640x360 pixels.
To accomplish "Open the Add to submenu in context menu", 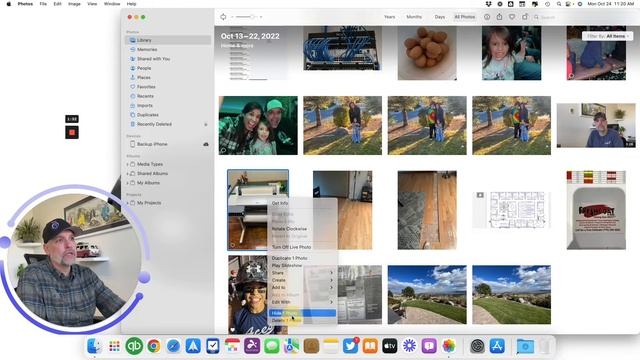I will (x=302, y=288).
